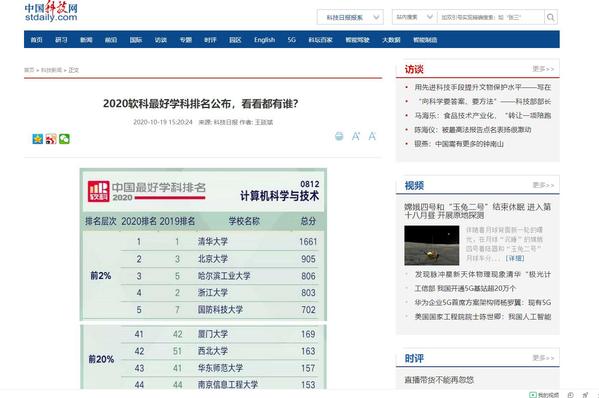Open the 5G nav item
The image size is (599, 398).
[x=291, y=40]
